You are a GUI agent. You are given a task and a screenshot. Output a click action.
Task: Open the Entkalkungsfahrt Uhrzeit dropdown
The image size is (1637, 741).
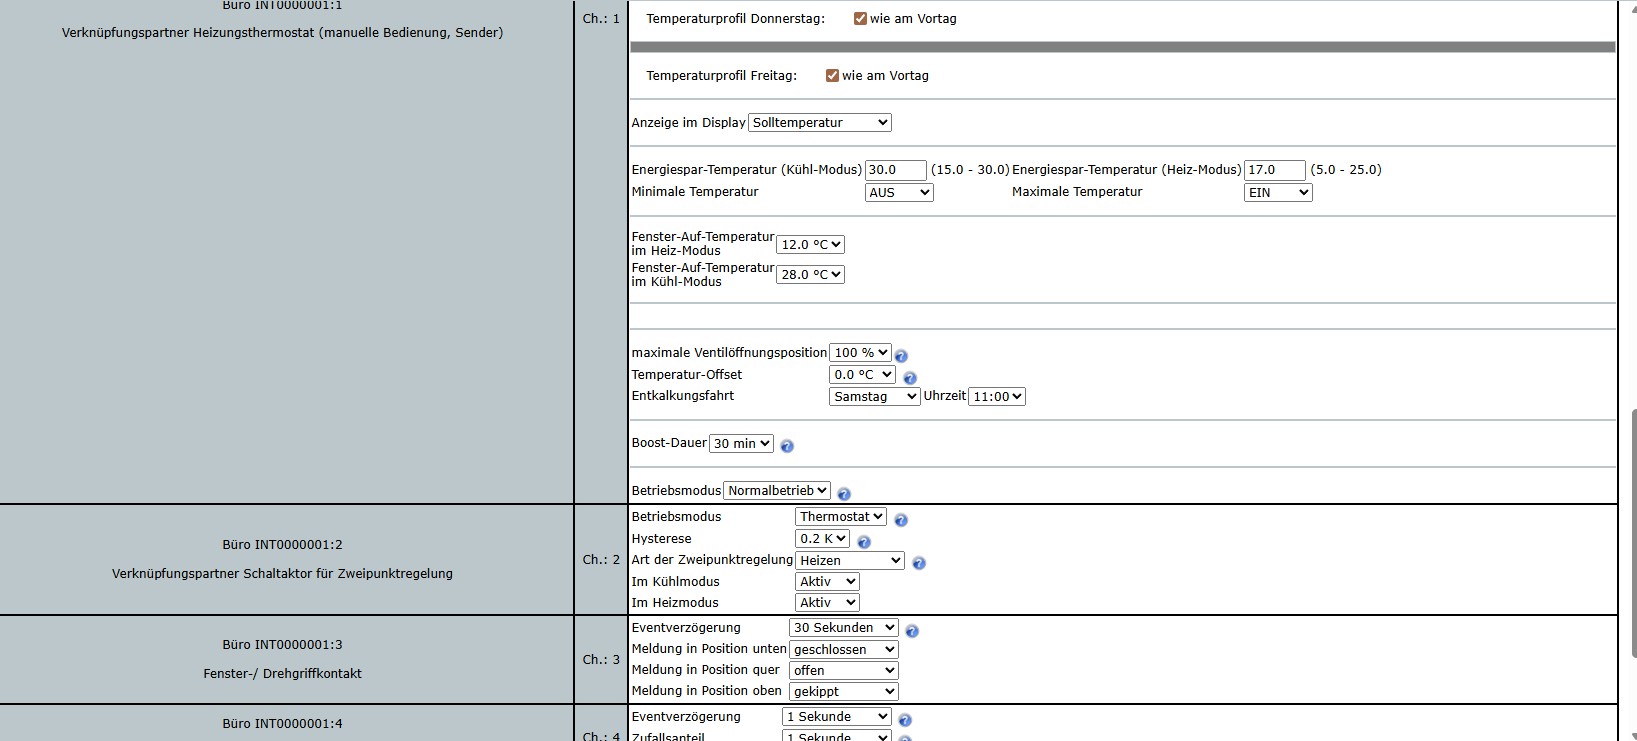(996, 397)
